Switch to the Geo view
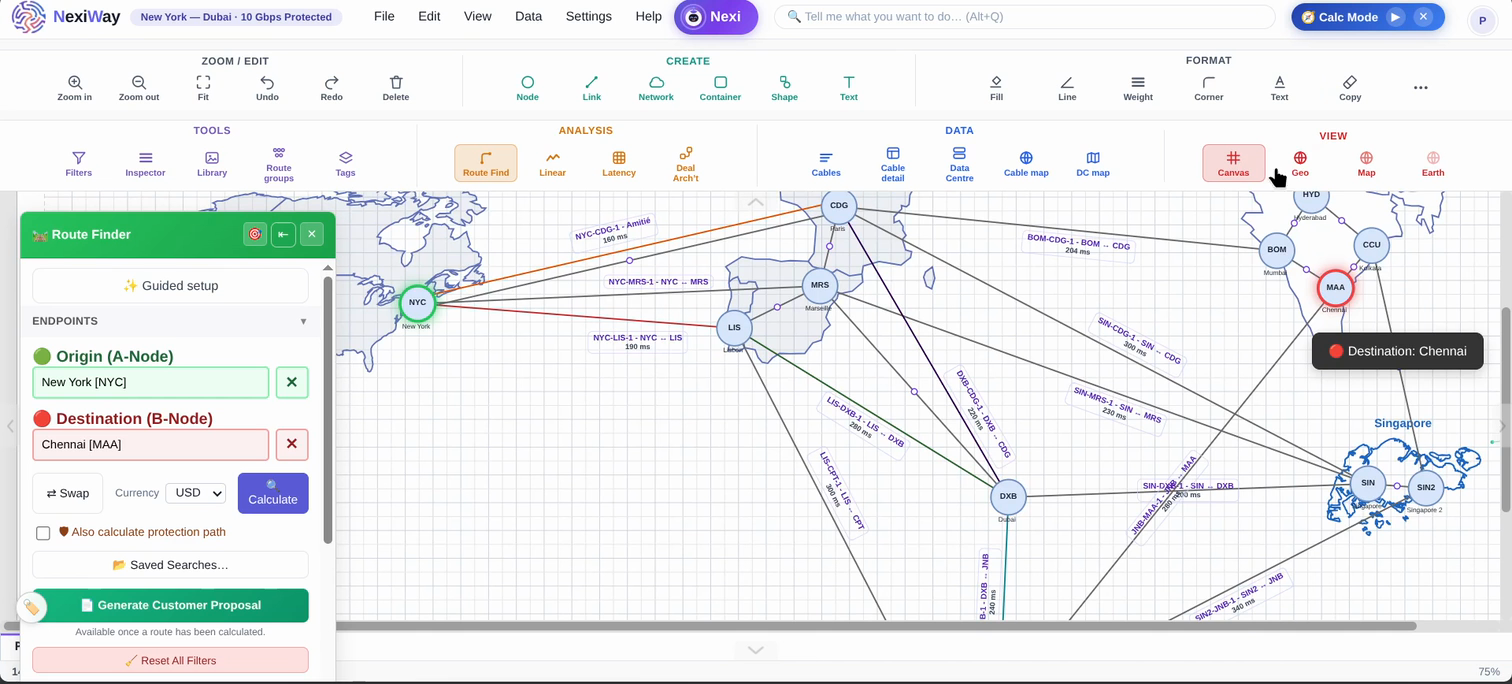 1300,164
